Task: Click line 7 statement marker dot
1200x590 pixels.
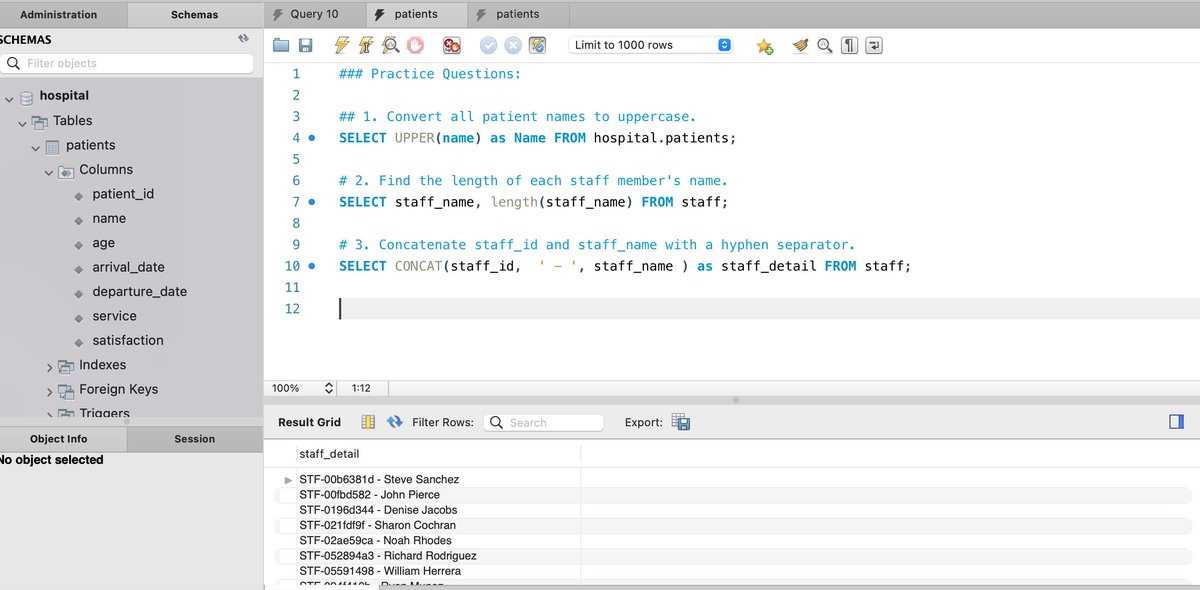Action: click(x=312, y=202)
